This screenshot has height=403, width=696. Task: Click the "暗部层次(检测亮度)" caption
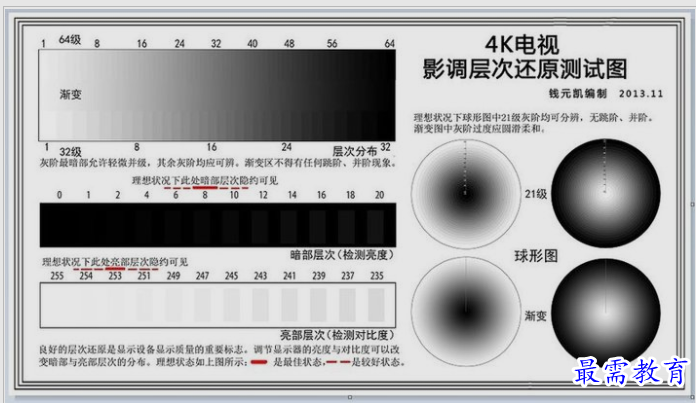point(342,255)
